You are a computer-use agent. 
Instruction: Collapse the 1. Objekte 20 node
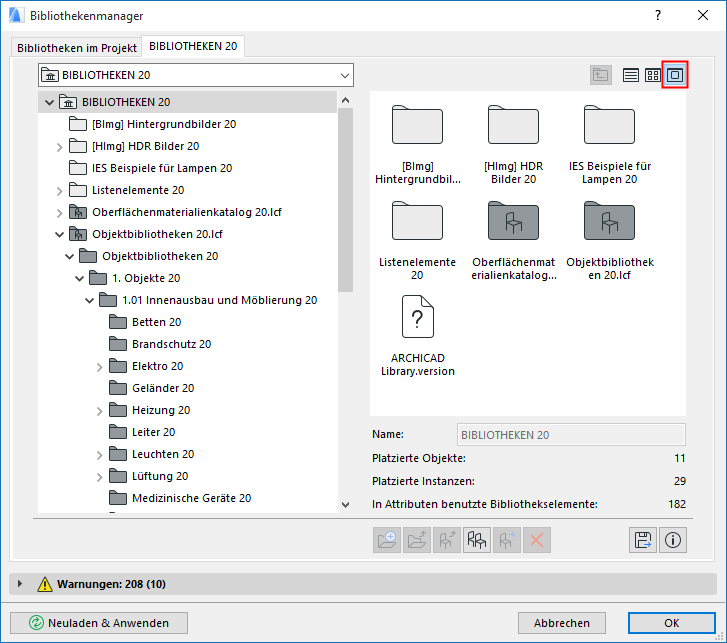tap(79, 278)
